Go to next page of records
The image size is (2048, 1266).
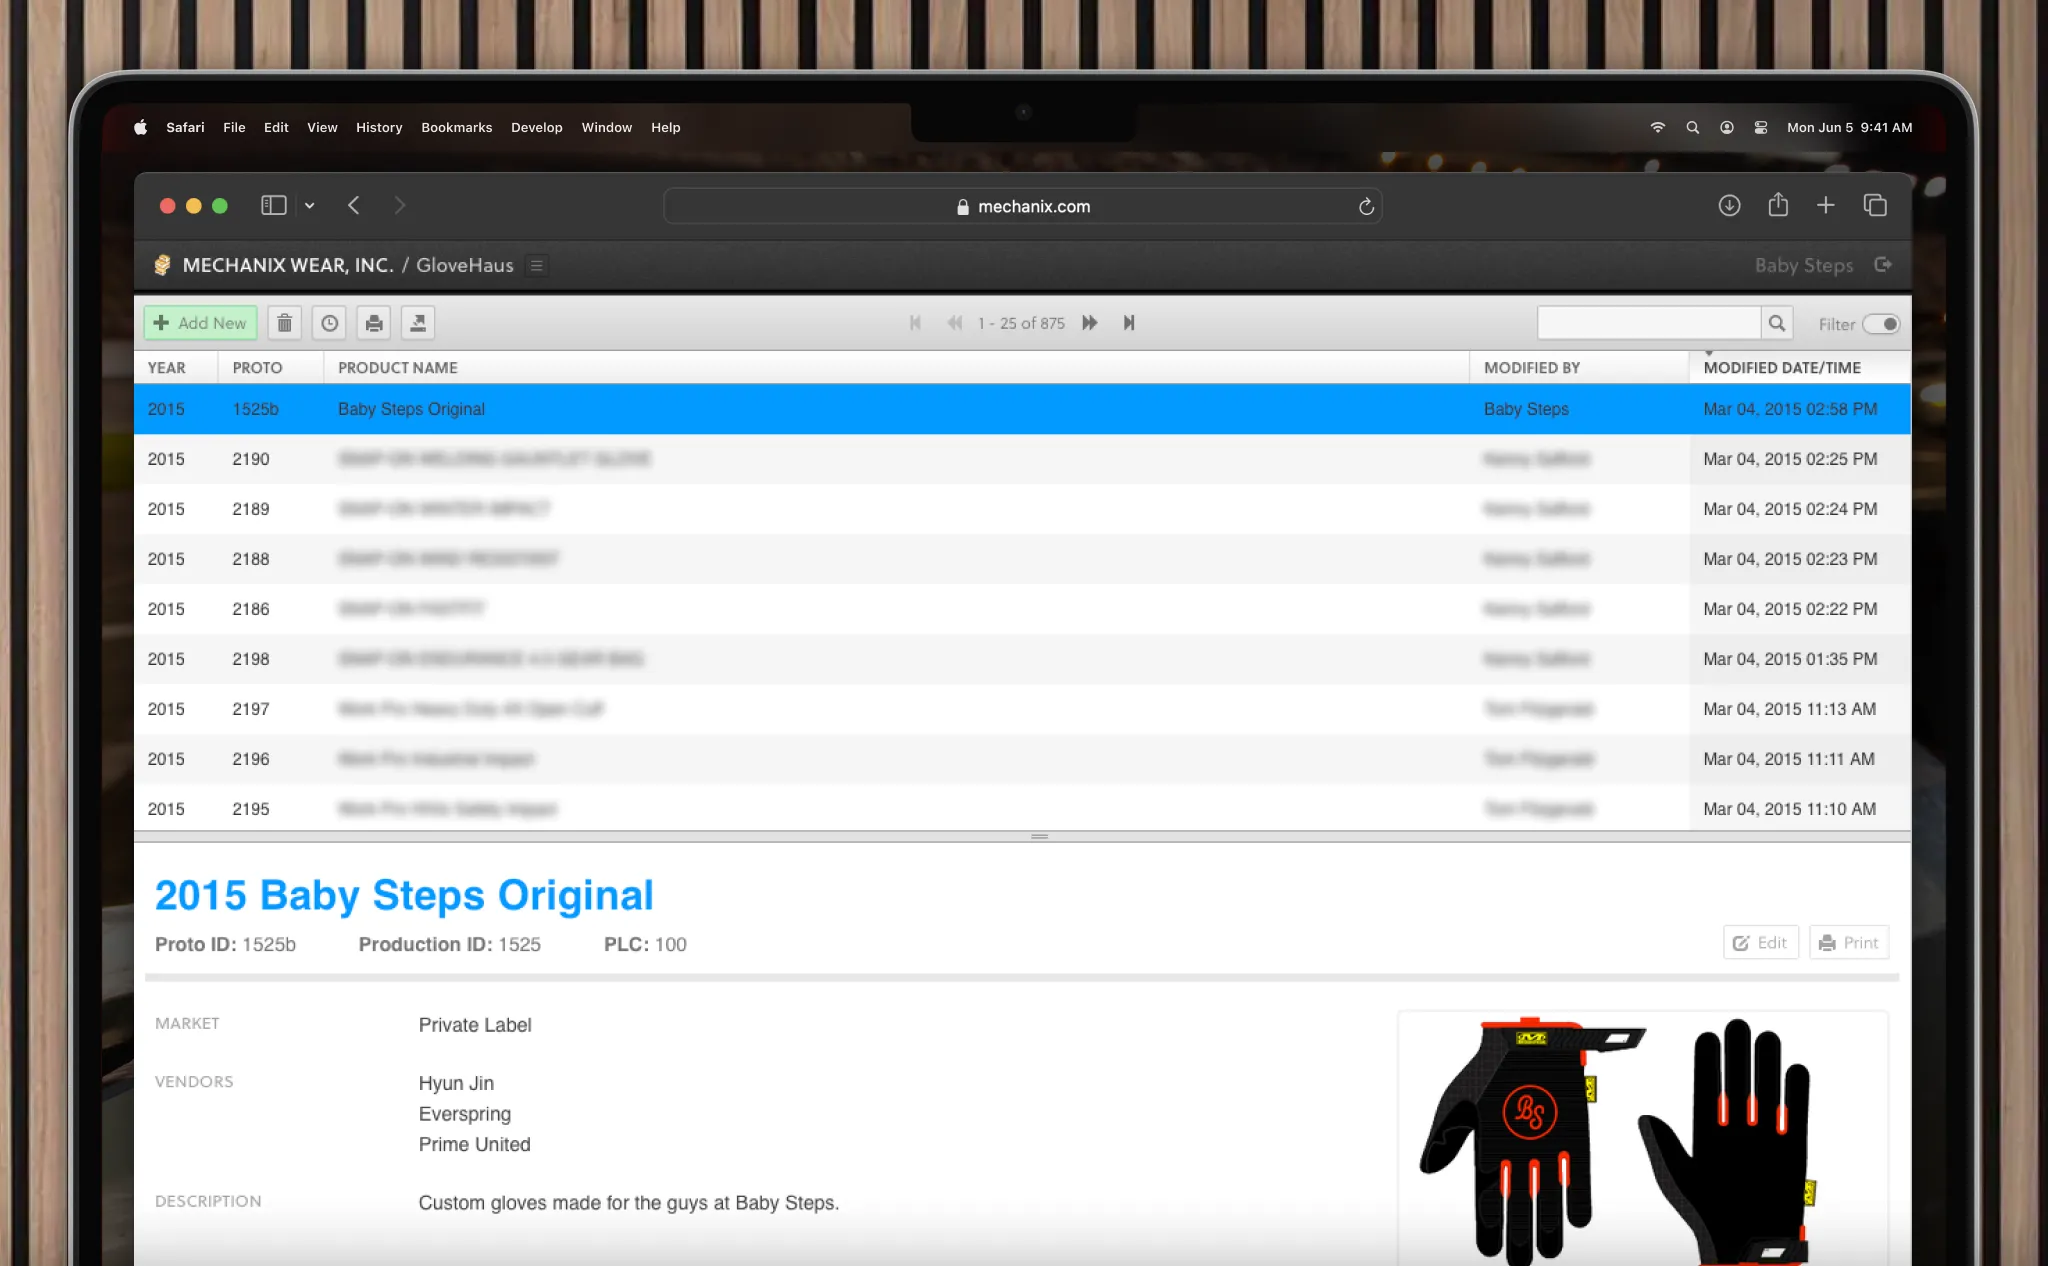click(x=1090, y=323)
